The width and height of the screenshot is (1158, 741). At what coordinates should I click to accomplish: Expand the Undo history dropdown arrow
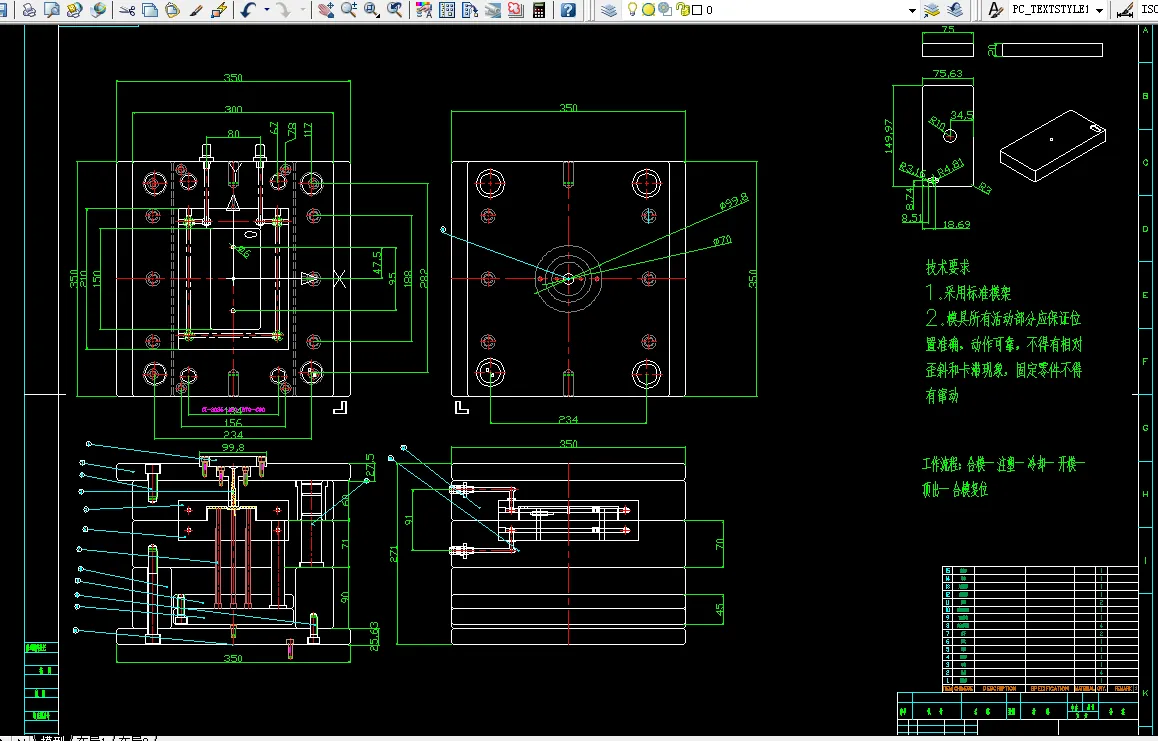pos(266,10)
